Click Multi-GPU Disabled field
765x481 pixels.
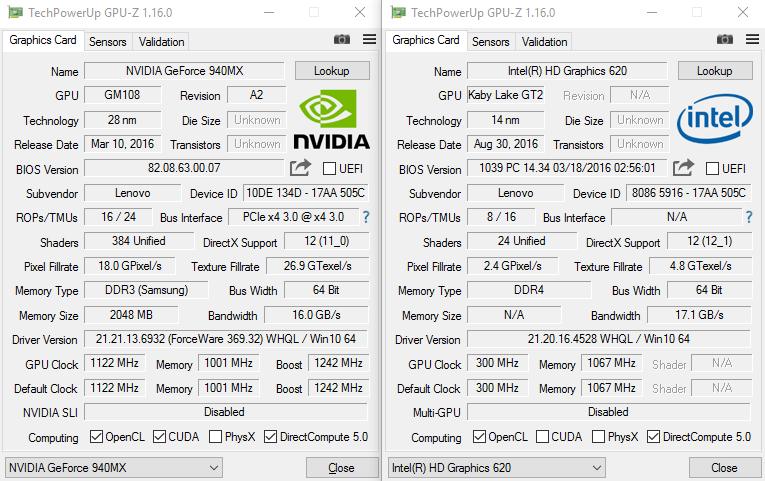(x=609, y=412)
